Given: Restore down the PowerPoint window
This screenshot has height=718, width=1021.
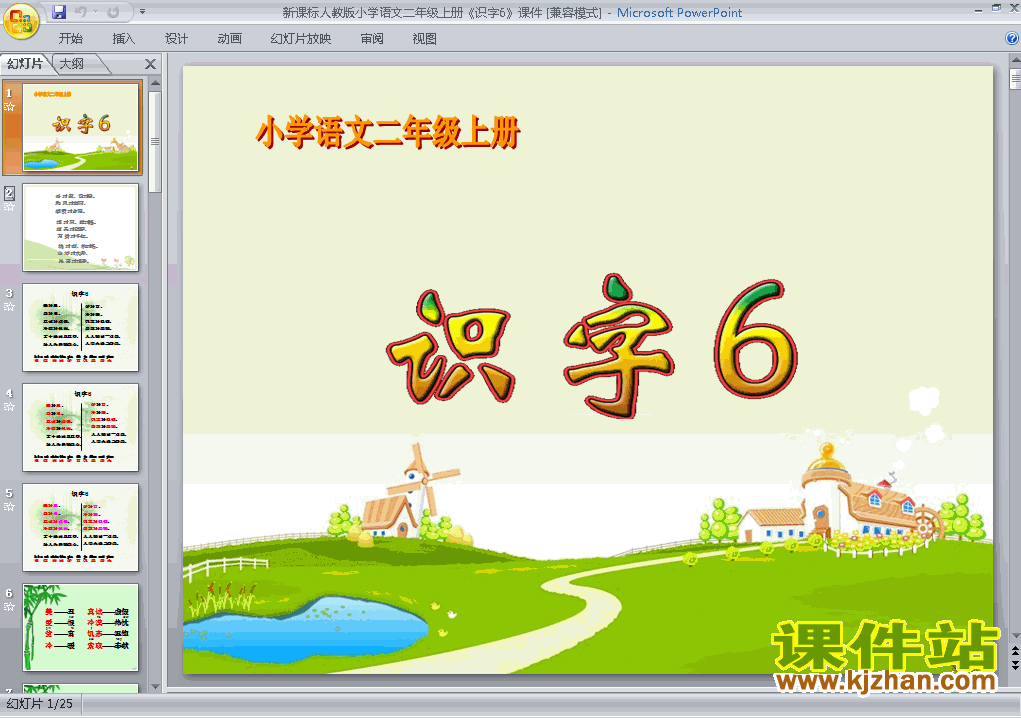Looking at the screenshot, I should [996, 8].
